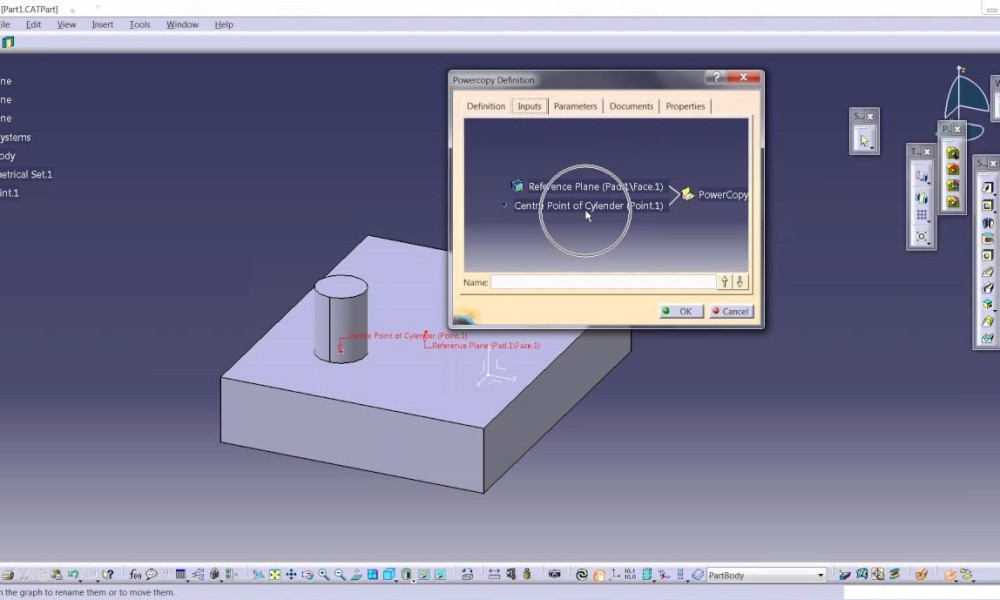Click the Mirror tool in T palette
The image size is (1000, 600).
pyautogui.click(x=922, y=198)
